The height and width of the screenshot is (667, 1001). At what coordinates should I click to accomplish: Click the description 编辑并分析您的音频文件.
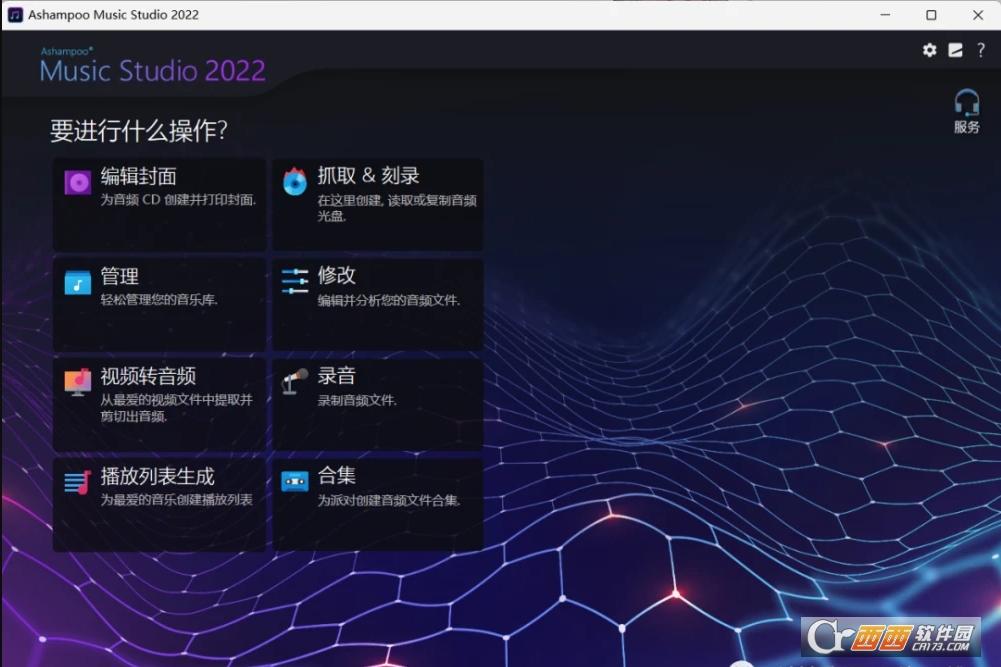pyautogui.click(x=389, y=300)
